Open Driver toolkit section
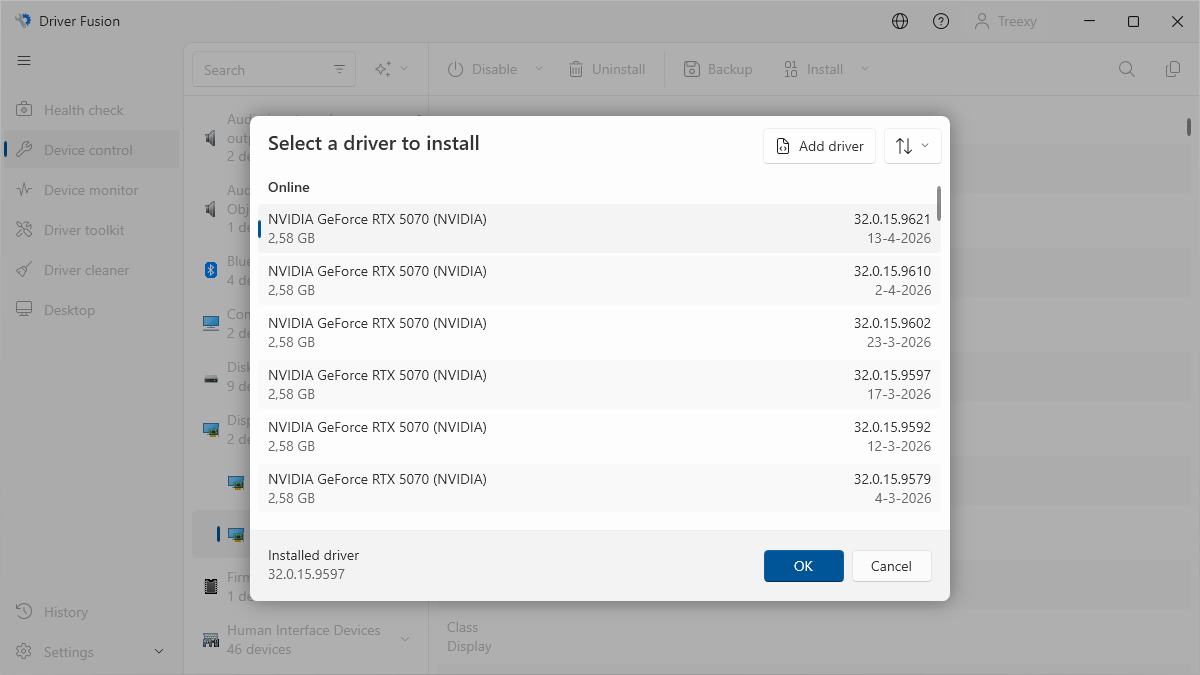The image size is (1200, 675). [84, 230]
